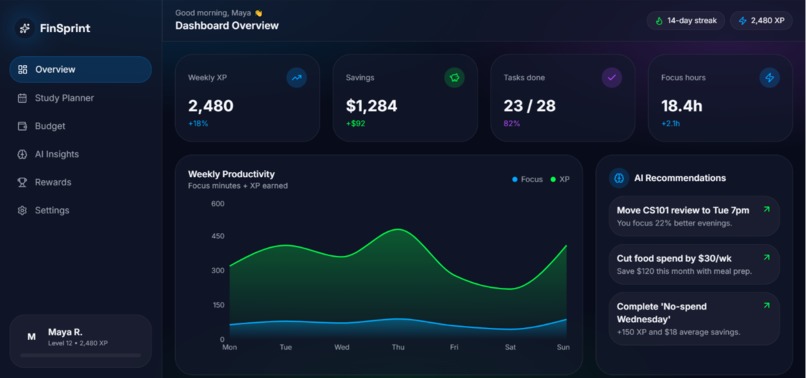Click the lightning icon in XP badge
Screen dimensions: 806x378
coord(742,21)
